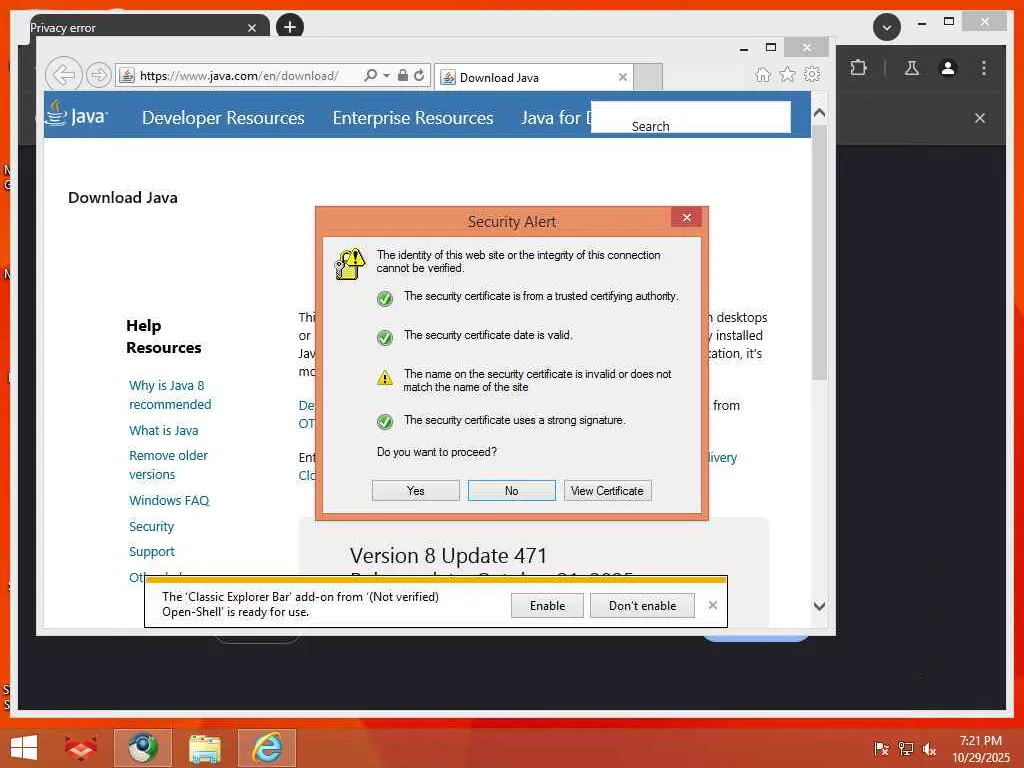Click Yes in Security Alert dialog
This screenshot has height=768, width=1024.
click(x=415, y=490)
